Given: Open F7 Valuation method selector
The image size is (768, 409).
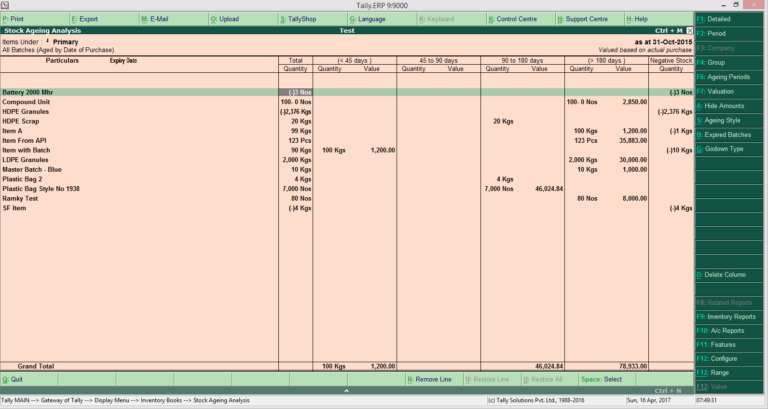Looking at the screenshot, I should [730, 90].
